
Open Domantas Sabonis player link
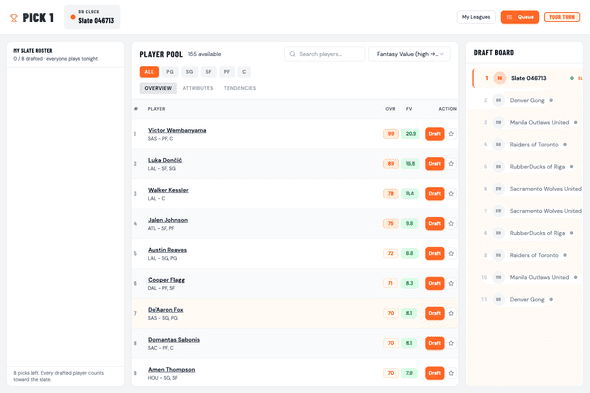pyautogui.click(x=174, y=340)
